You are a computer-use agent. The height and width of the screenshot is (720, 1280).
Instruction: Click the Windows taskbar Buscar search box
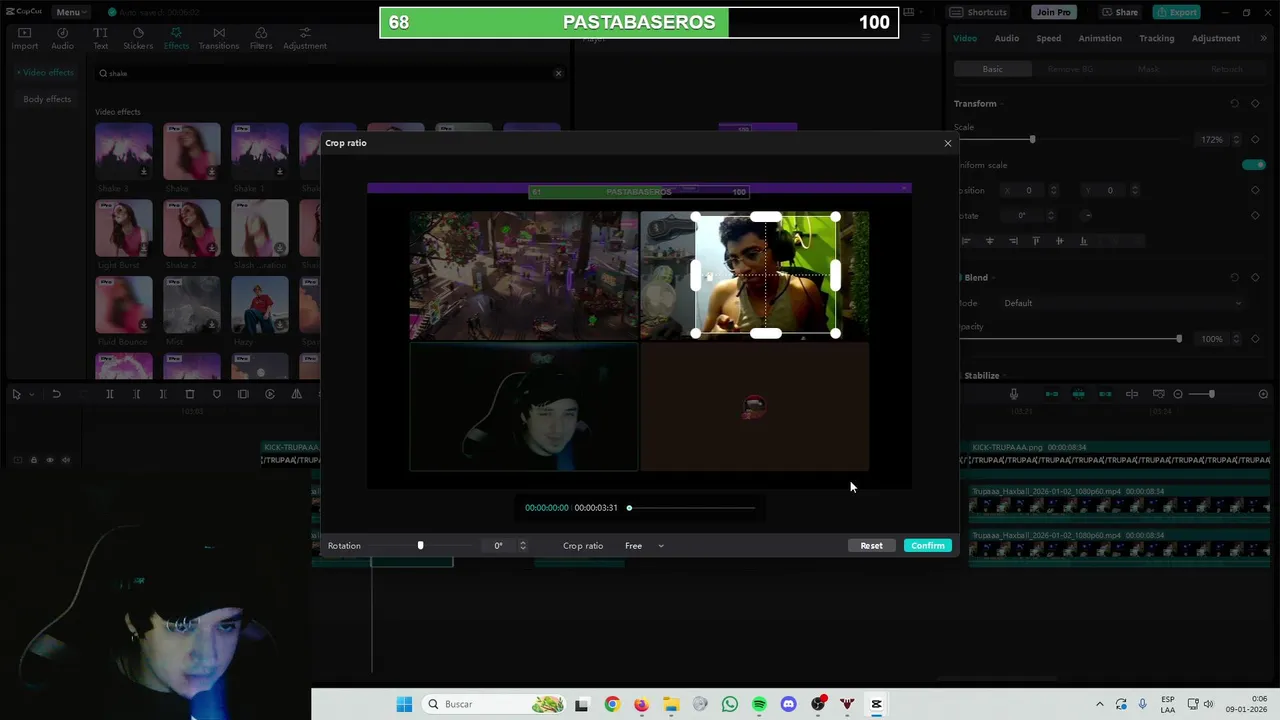coord(495,704)
